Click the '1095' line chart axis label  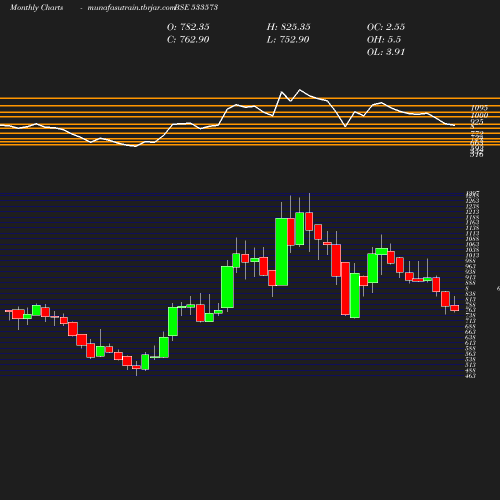pyautogui.click(x=479, y=108)
